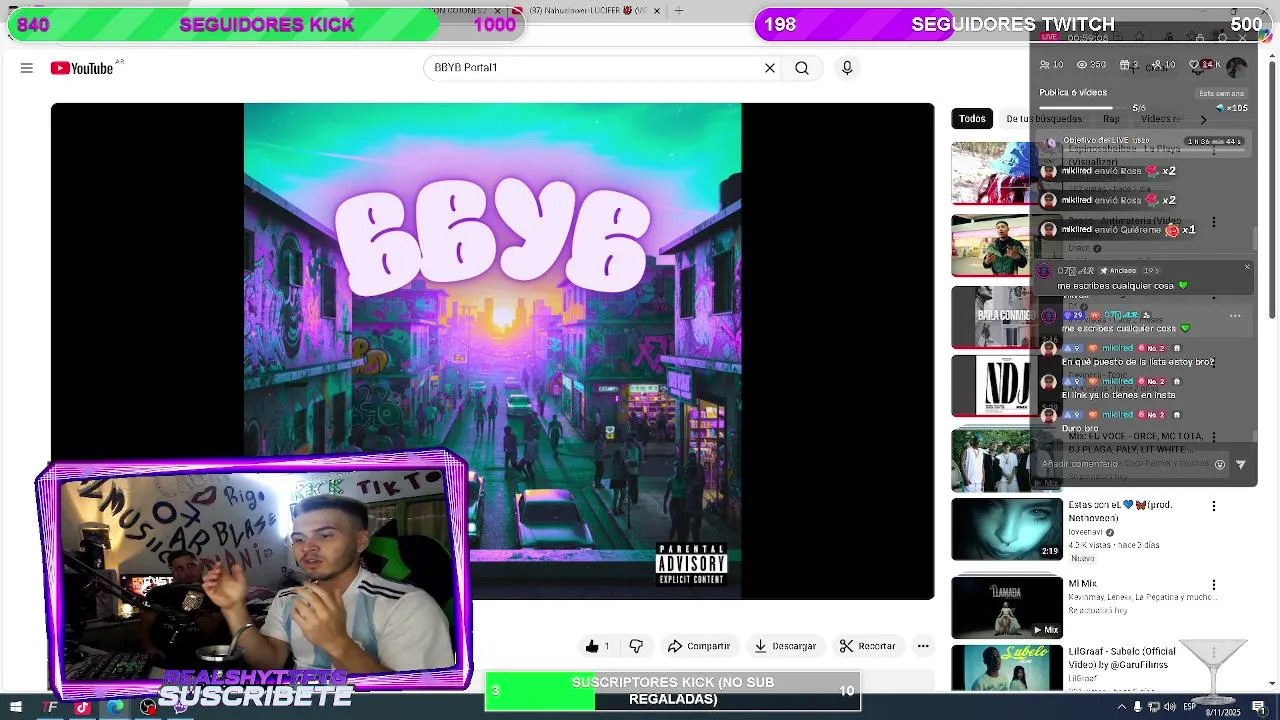The image size is (1280, 720).
Task: Open the Mi Mix title link
Action: point(1082,584)
